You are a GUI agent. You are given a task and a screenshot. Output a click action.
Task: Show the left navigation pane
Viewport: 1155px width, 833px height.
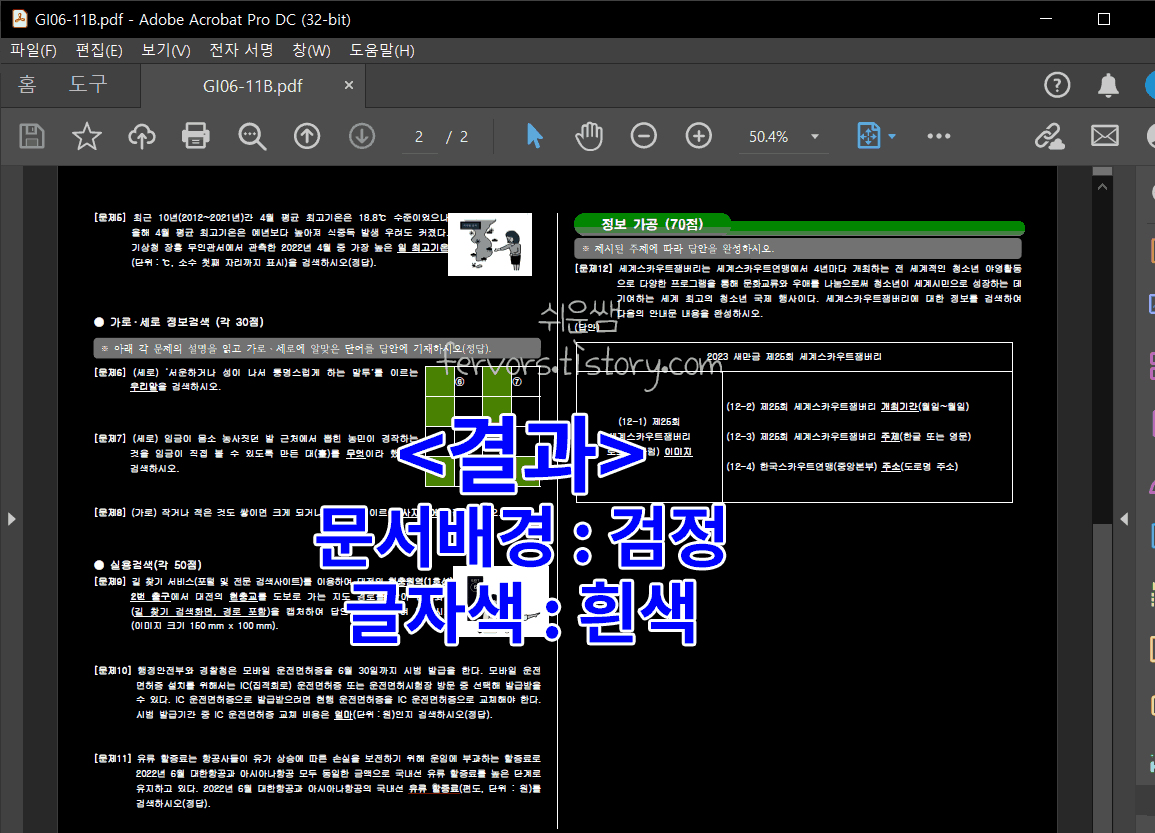tap(11, 518)
